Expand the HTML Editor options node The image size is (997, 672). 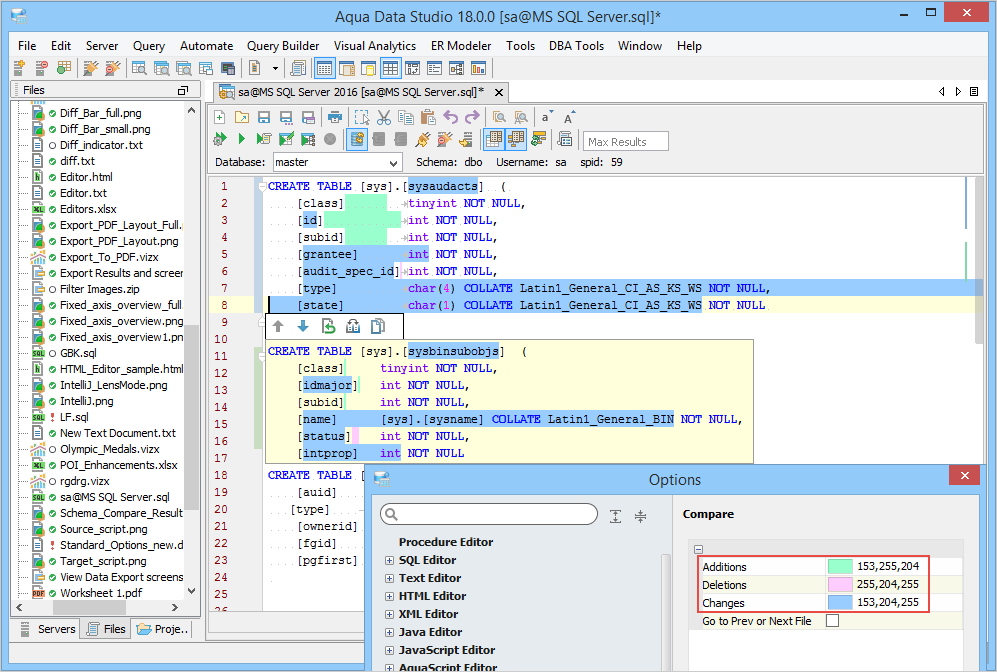390,596
